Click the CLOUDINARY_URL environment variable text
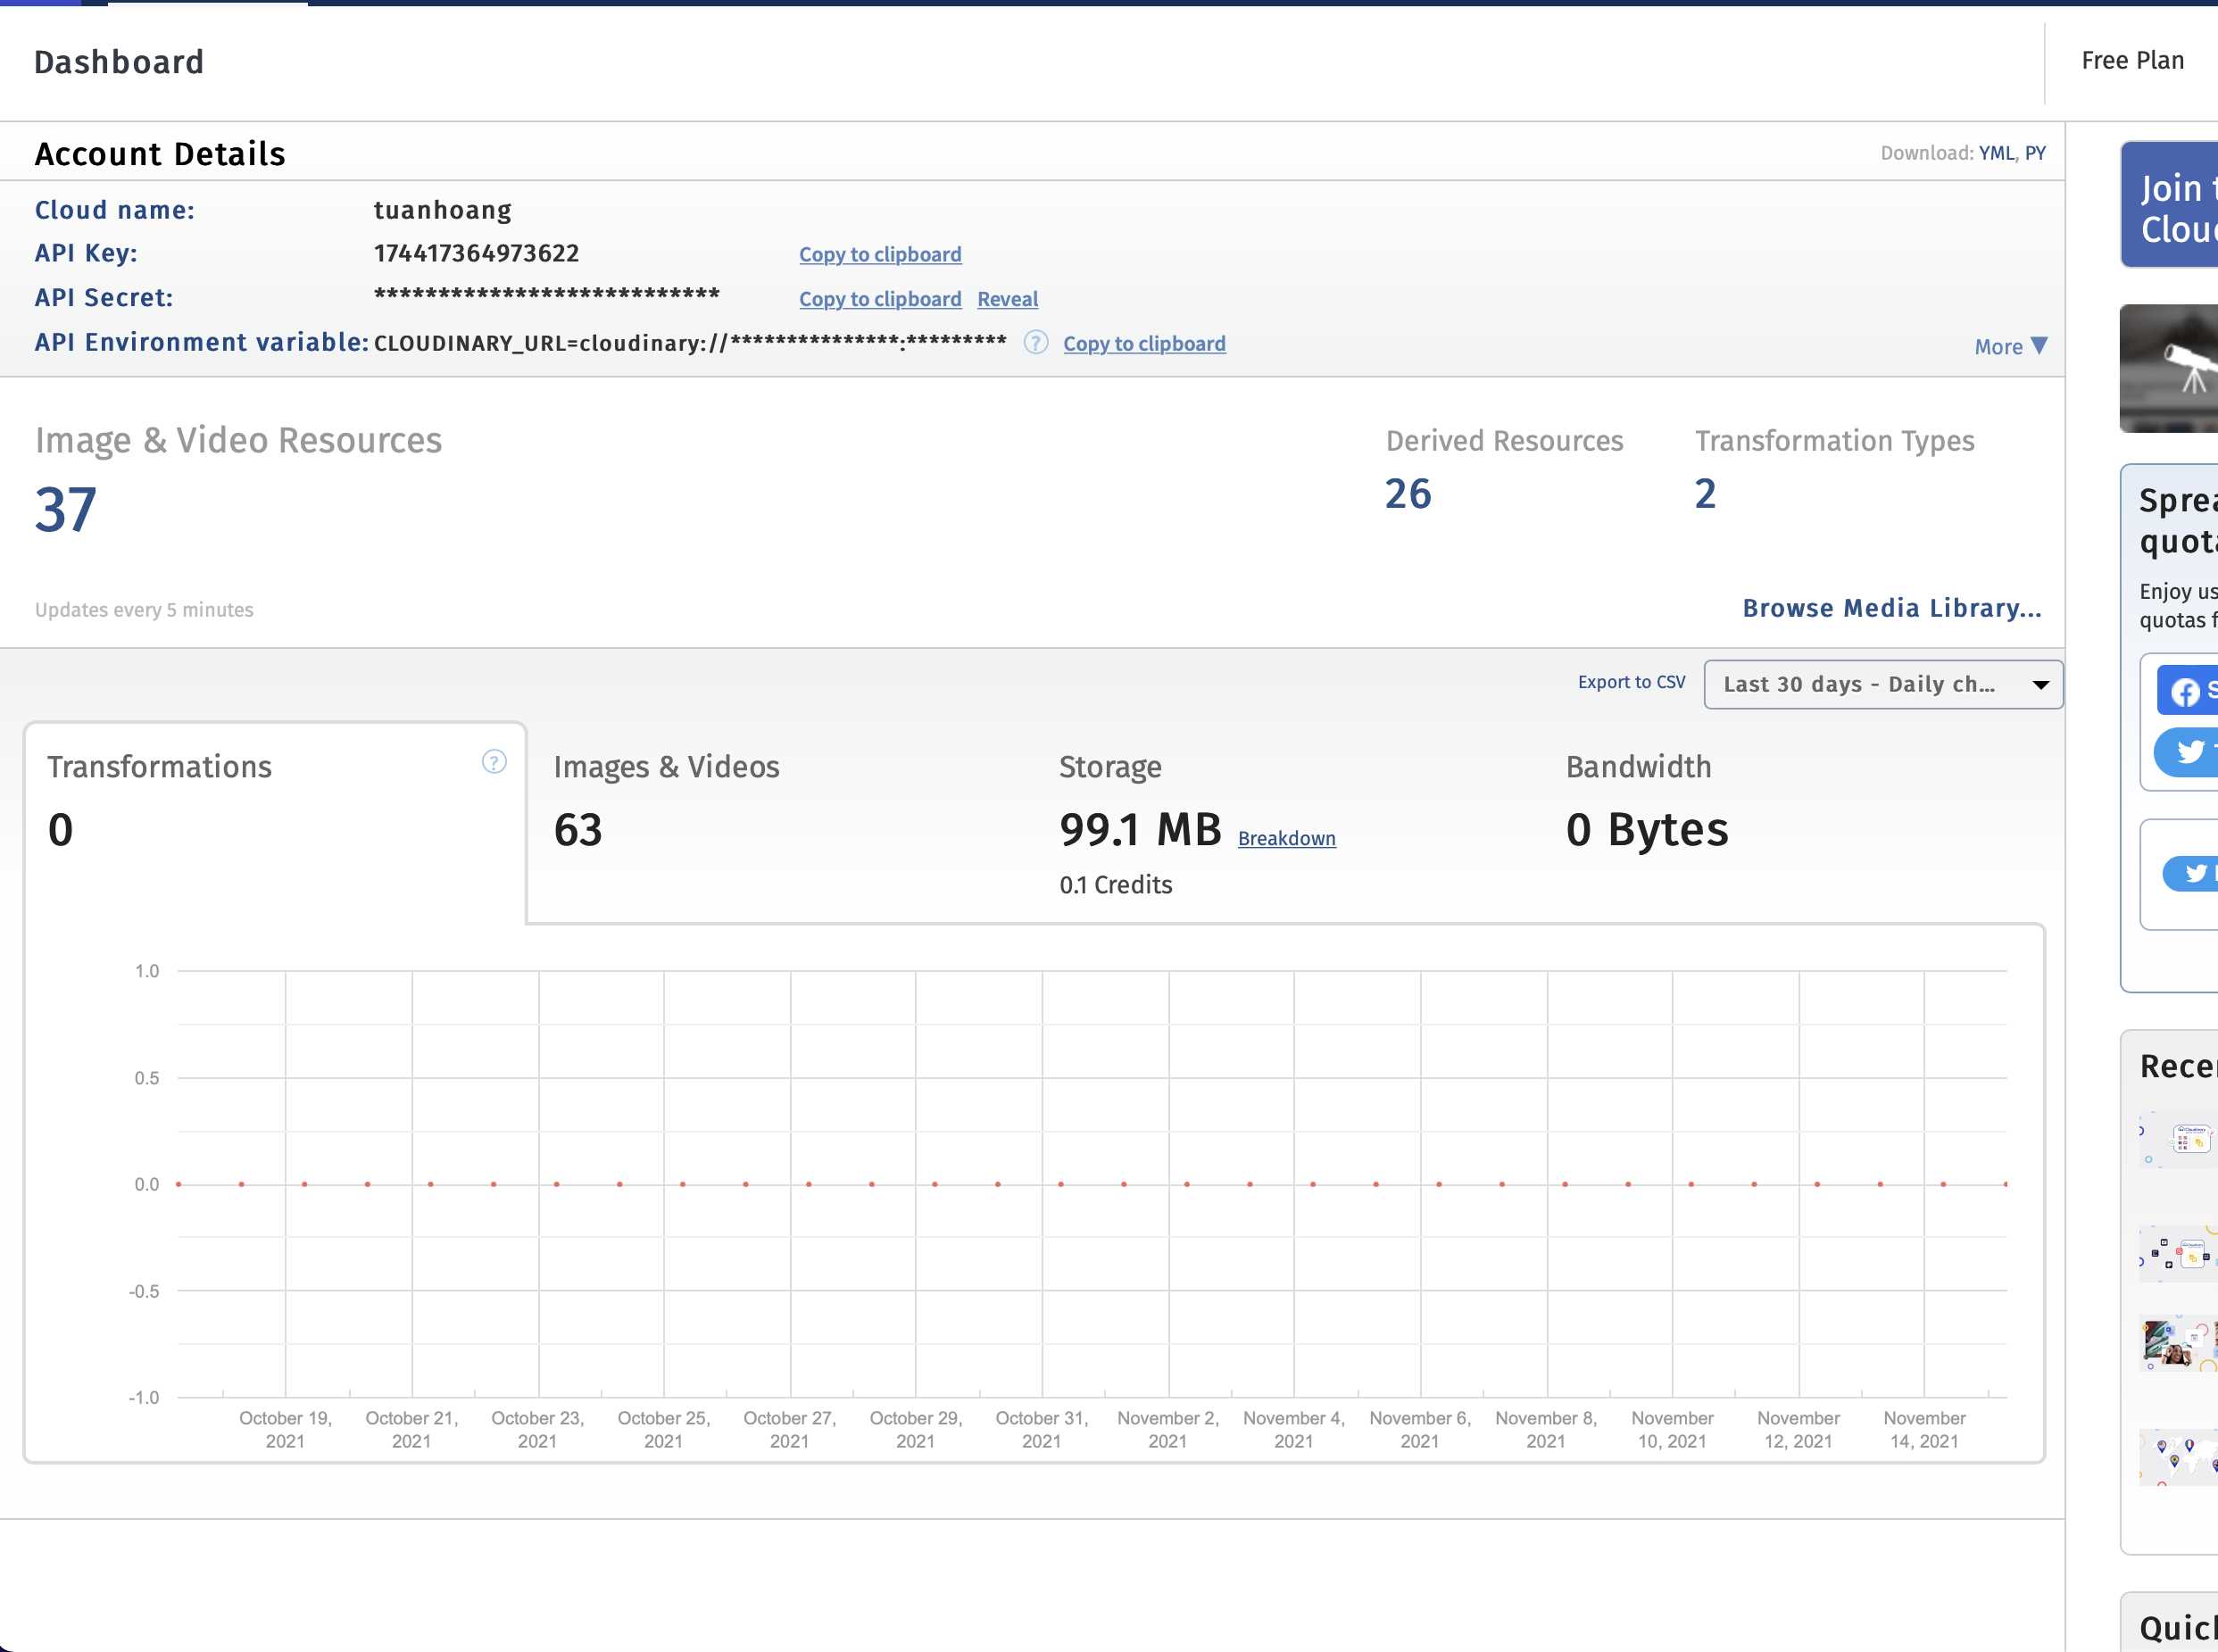The width and height of the screenshot is (2218, 1652). coord(690,343)
